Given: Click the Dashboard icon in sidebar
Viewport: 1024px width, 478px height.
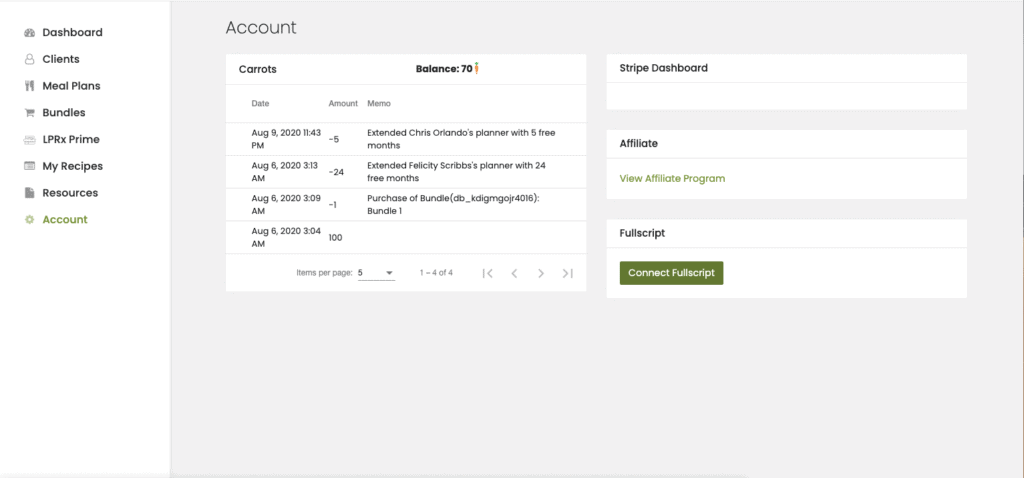Looking at the screenshot, I should (30, 33).
